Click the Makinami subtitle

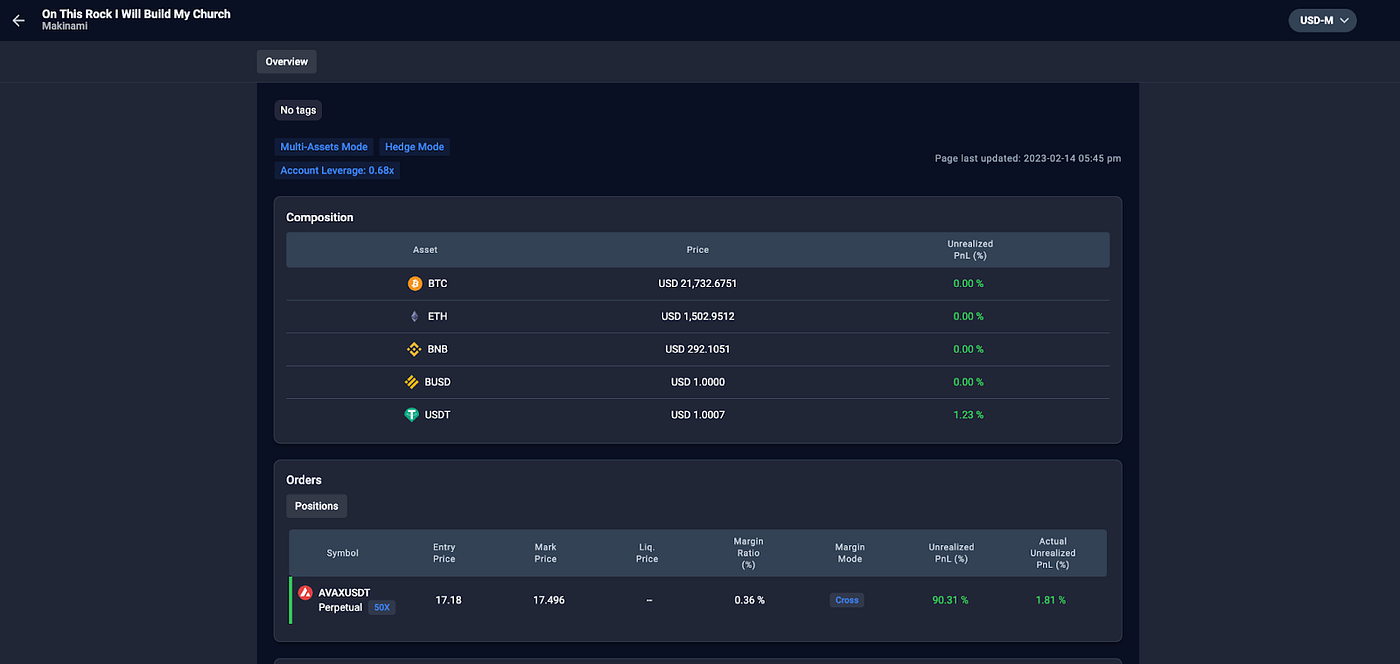(65, 27)
